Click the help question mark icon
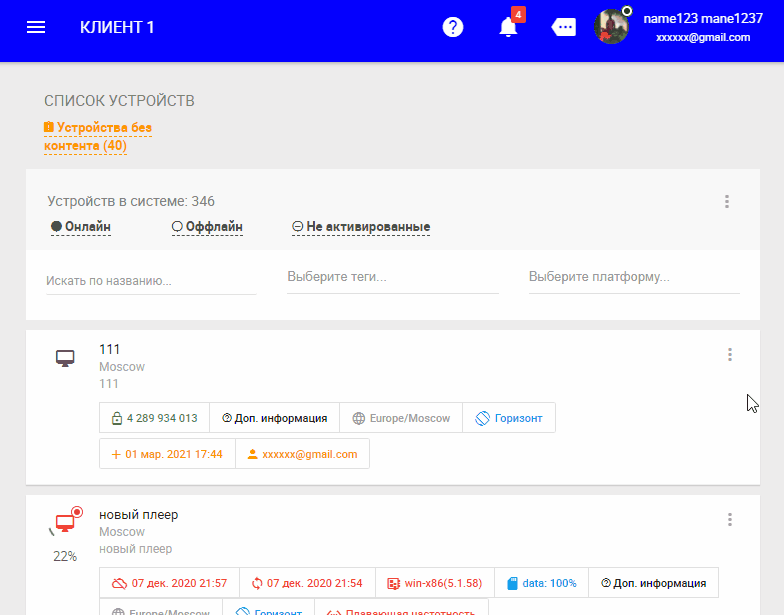 [453, 27]
